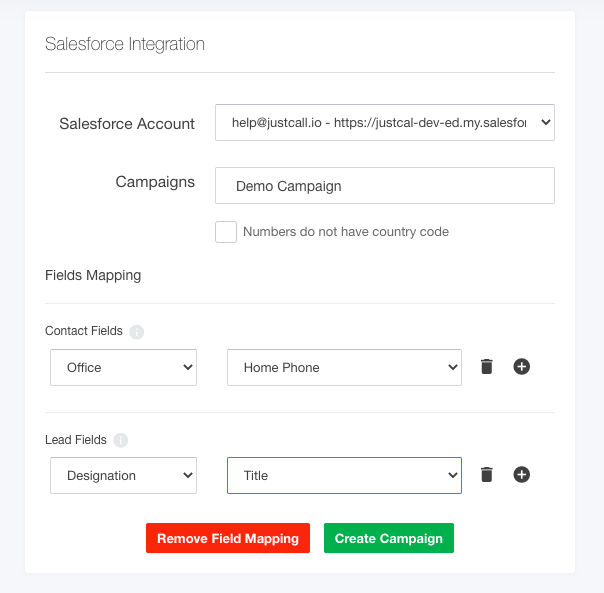604x593 pixels.
Task: Click the Salesforce Account label
Action: tap(127, 124)
